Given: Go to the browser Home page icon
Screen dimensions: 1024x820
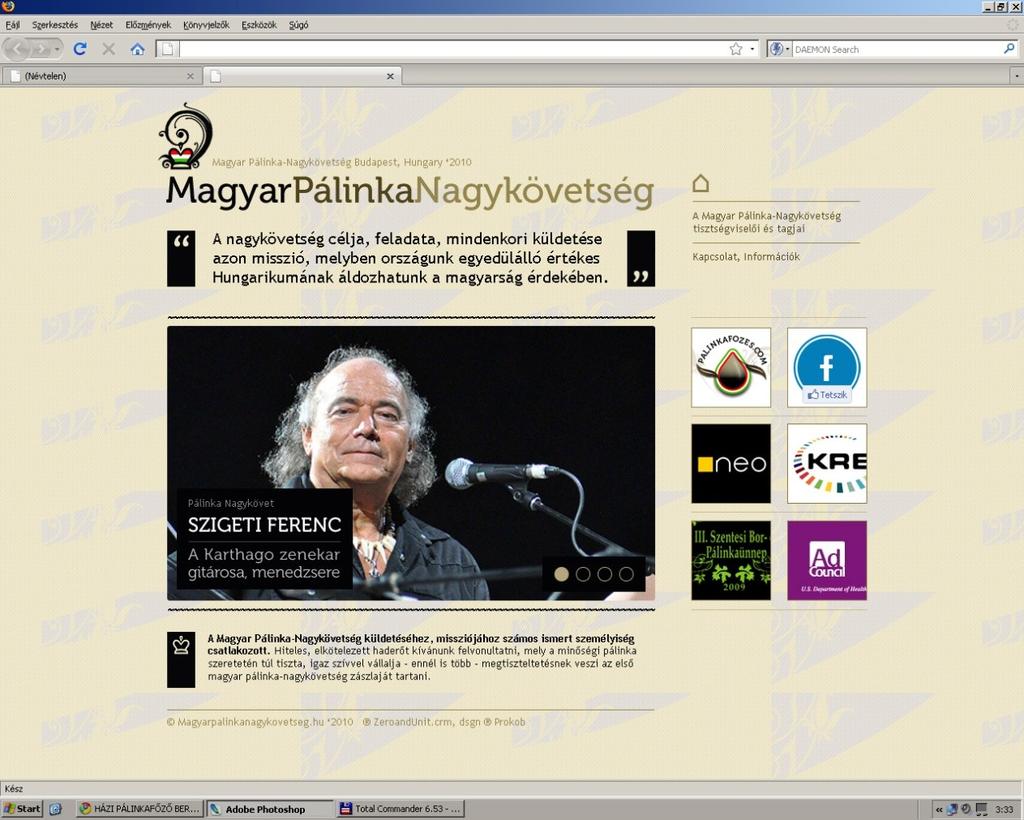Looking at the screenshot, I should coord(137,49).
